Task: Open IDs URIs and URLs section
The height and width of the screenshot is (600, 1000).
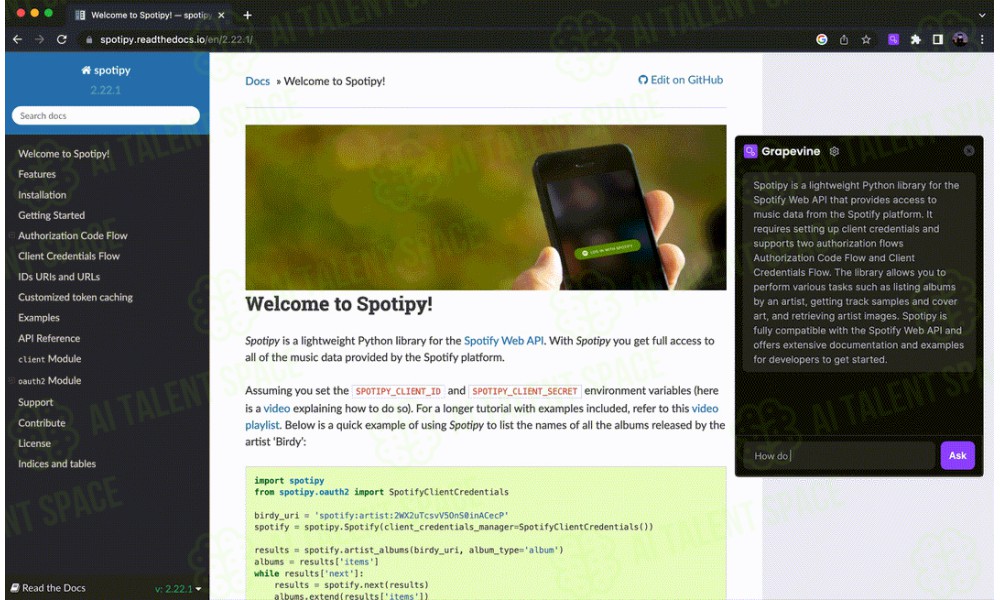Action: click(59, 277)
